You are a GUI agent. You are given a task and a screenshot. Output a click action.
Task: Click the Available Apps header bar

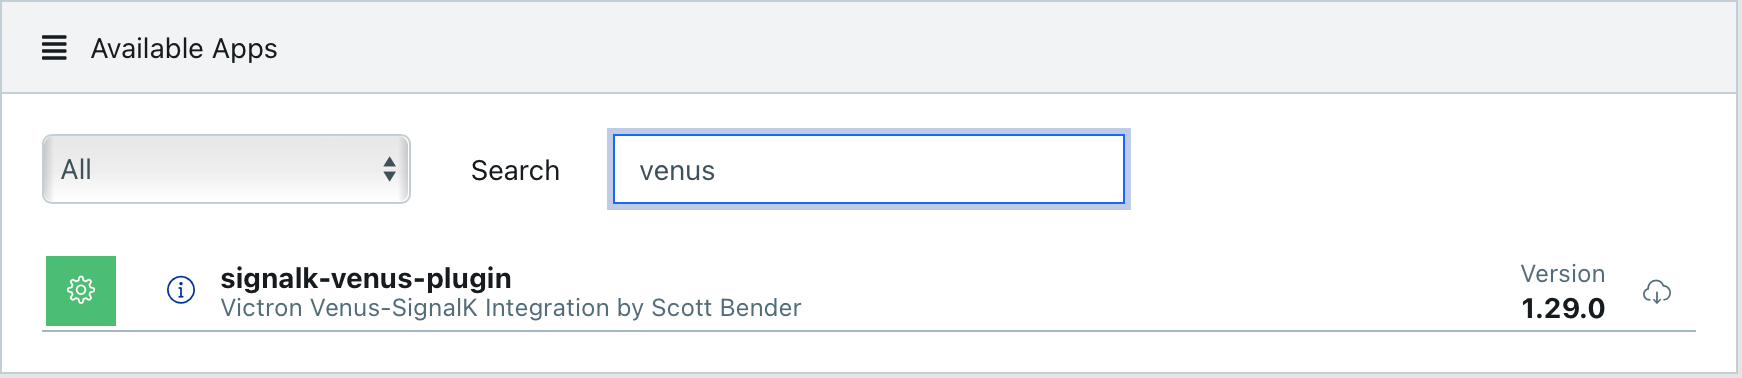pos(870,47)
